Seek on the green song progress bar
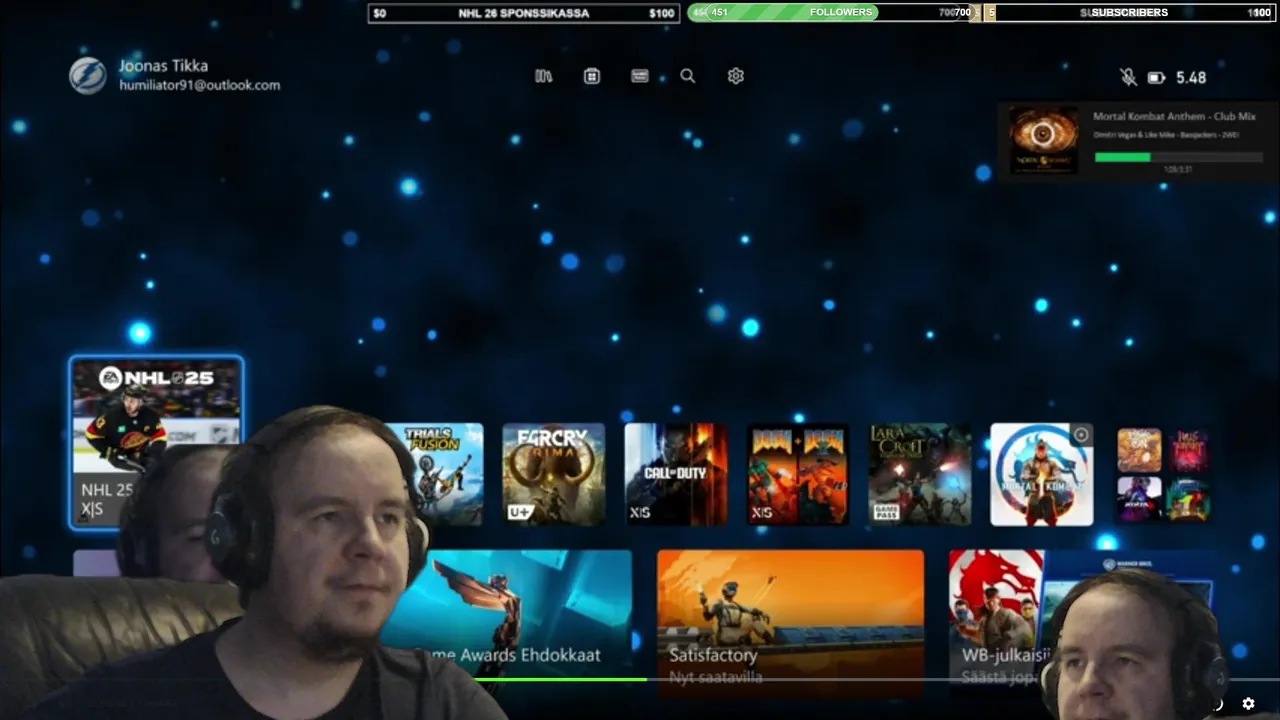 [x=1179, y=157]
